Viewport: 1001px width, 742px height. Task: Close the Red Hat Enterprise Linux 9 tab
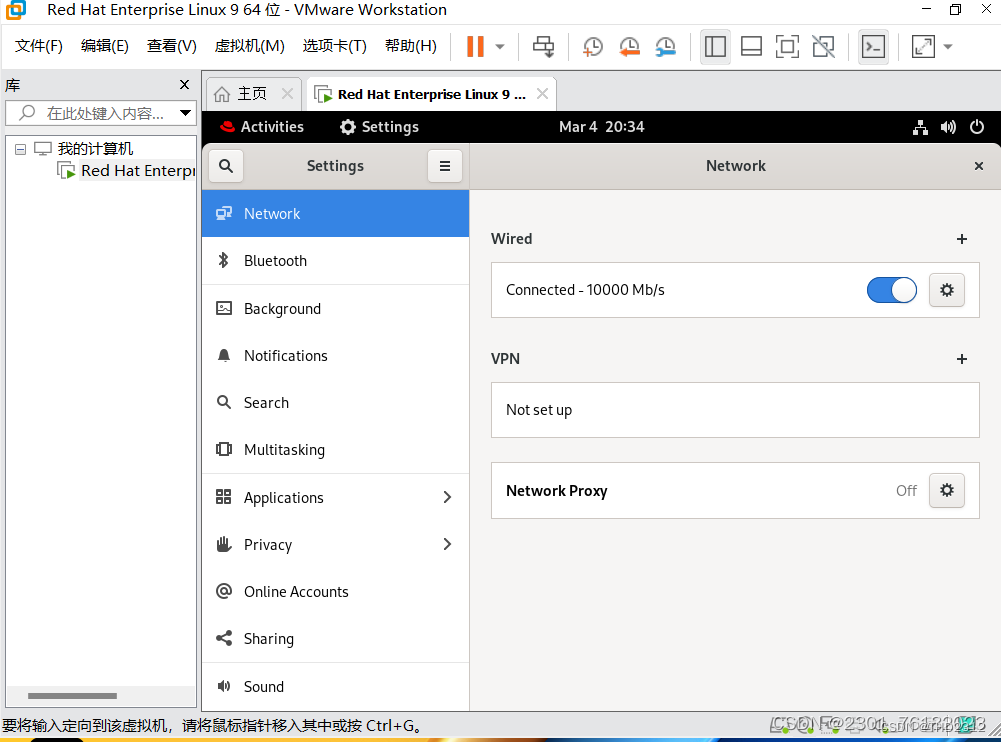click(543, 94)
